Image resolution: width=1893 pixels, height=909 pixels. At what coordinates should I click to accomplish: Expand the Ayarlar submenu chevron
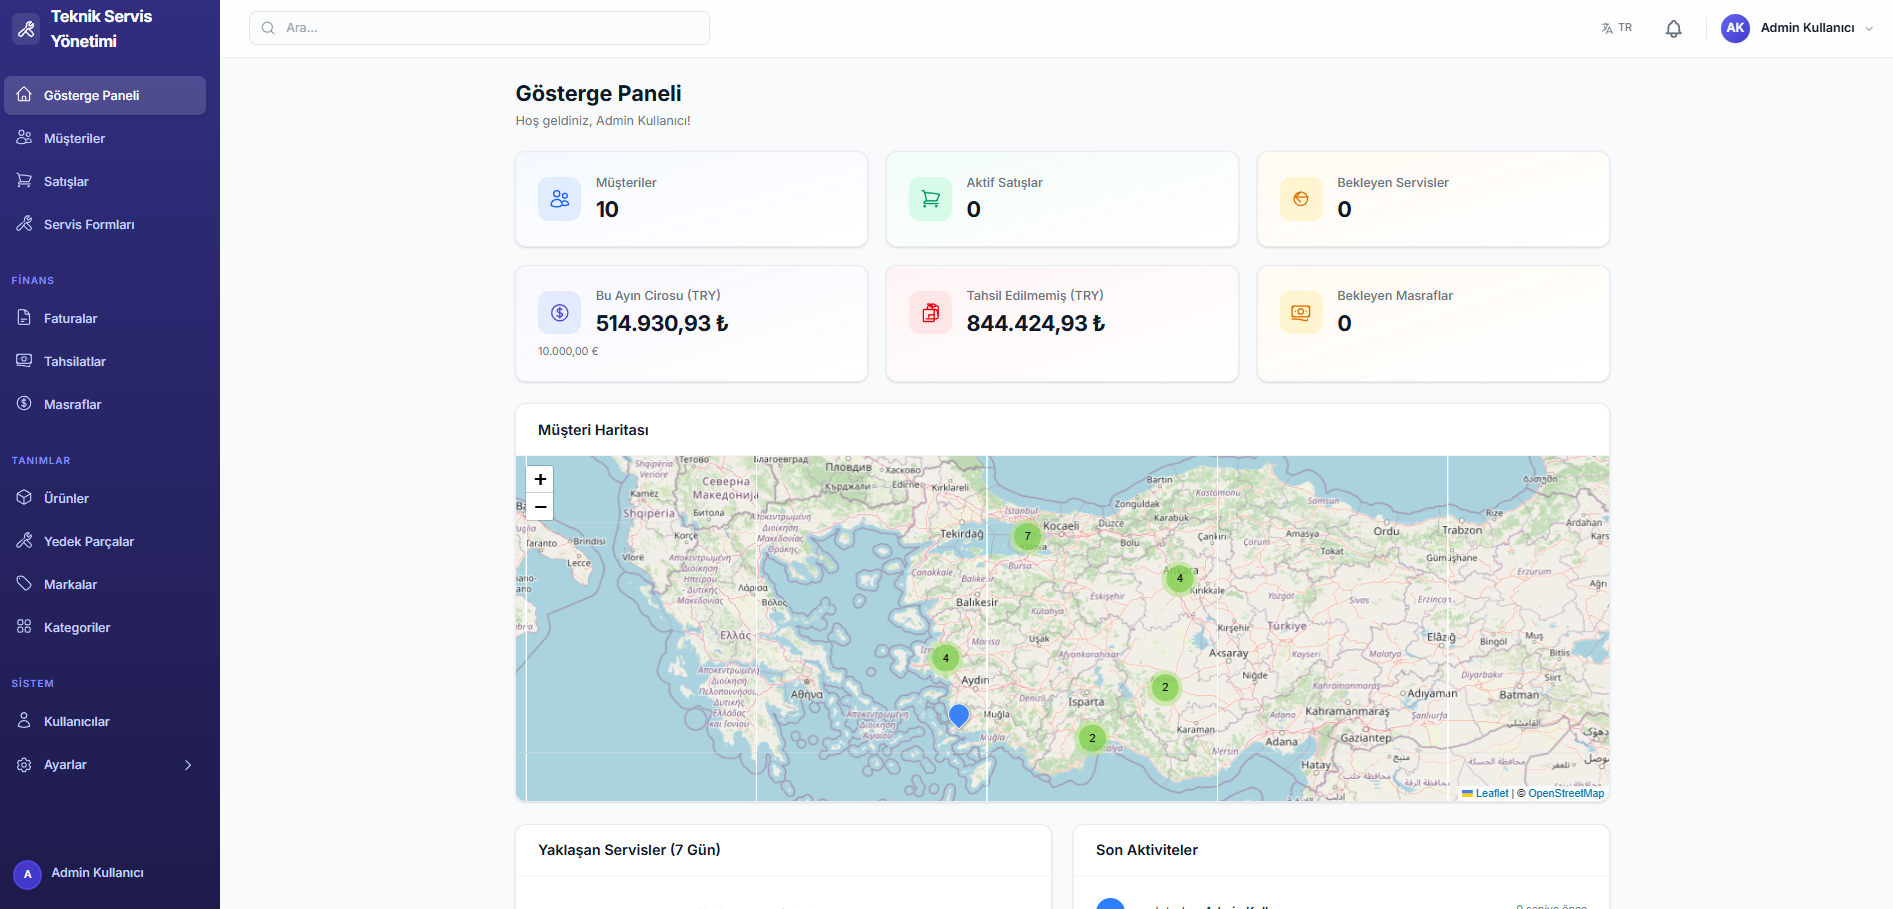pos(188,765)
